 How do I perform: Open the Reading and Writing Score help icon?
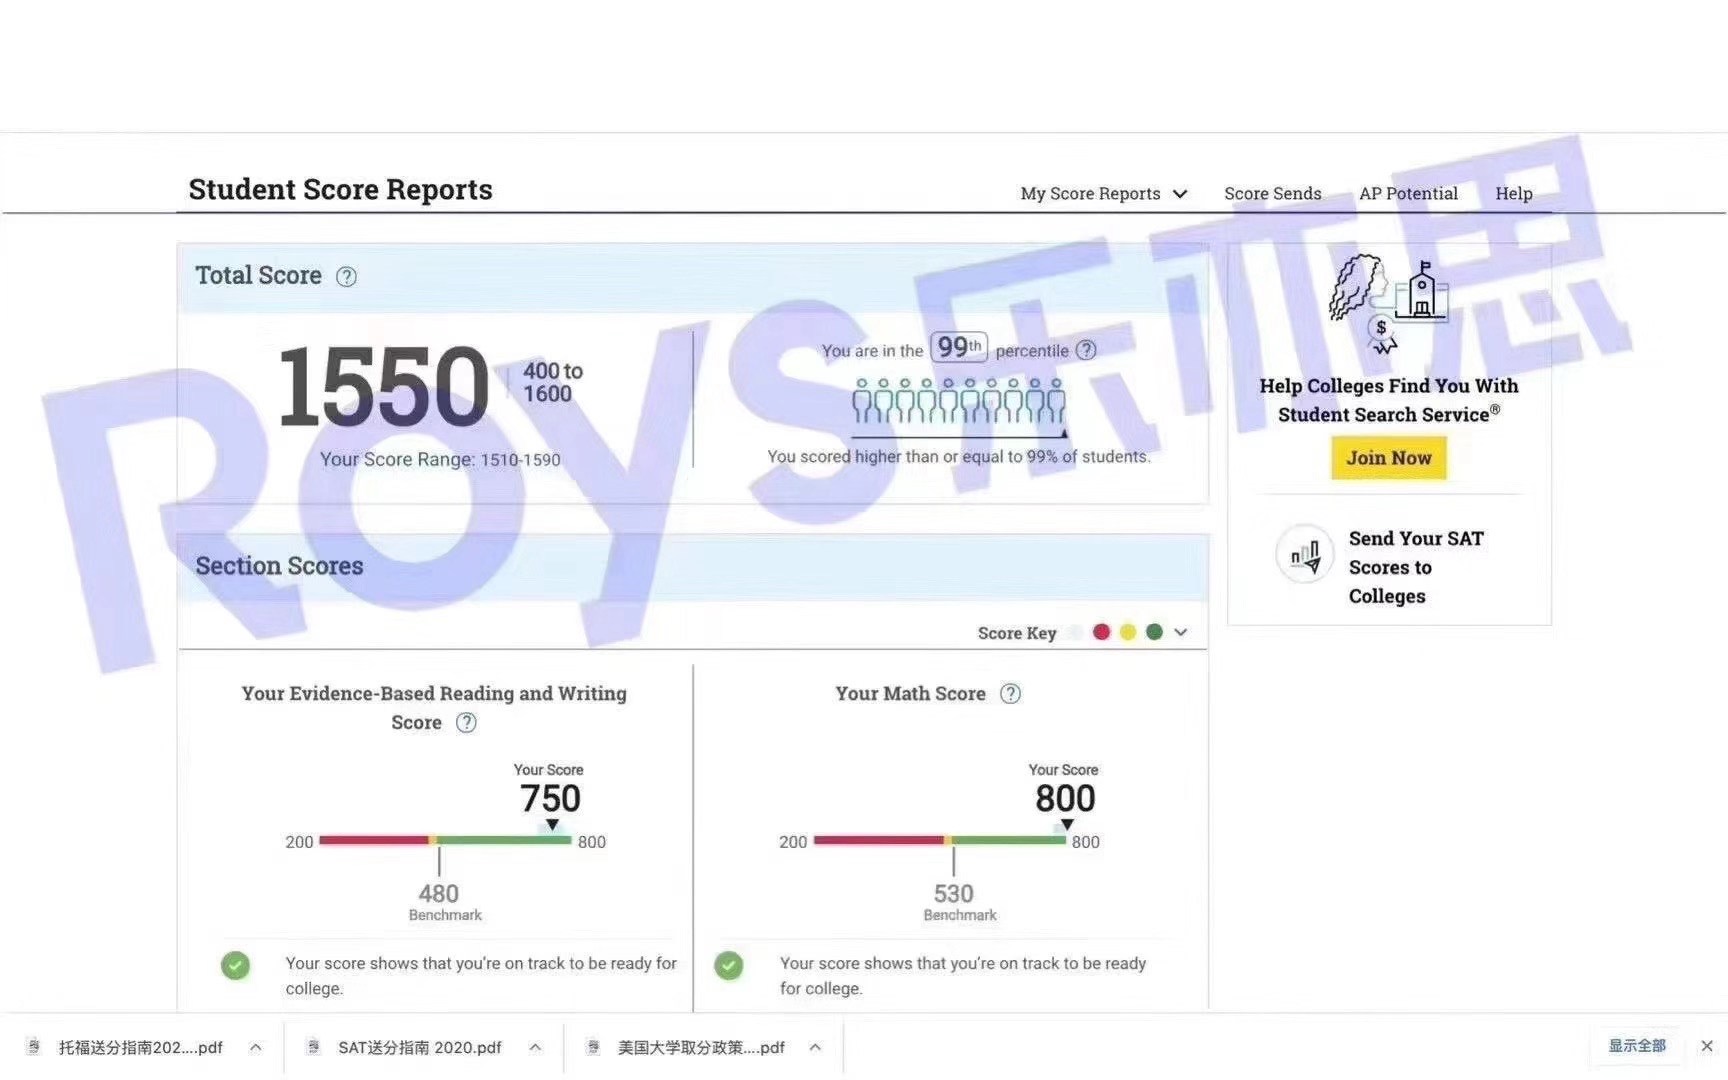click(x=466, y=723)
